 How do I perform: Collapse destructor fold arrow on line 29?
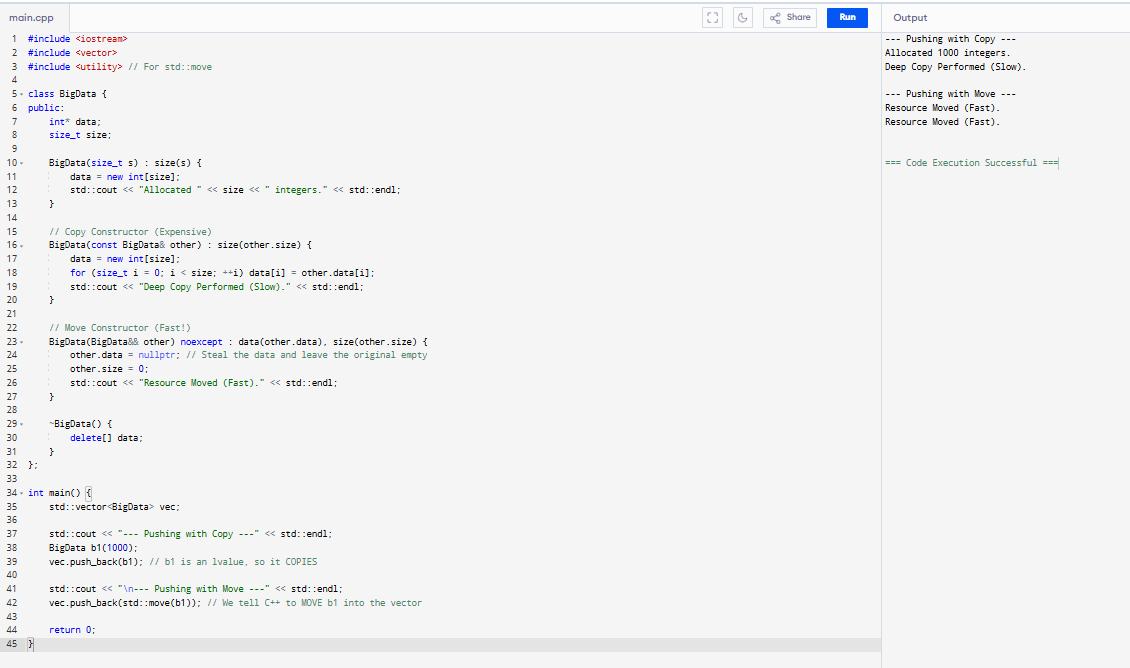pyautogui.click(x=22, y=424)
